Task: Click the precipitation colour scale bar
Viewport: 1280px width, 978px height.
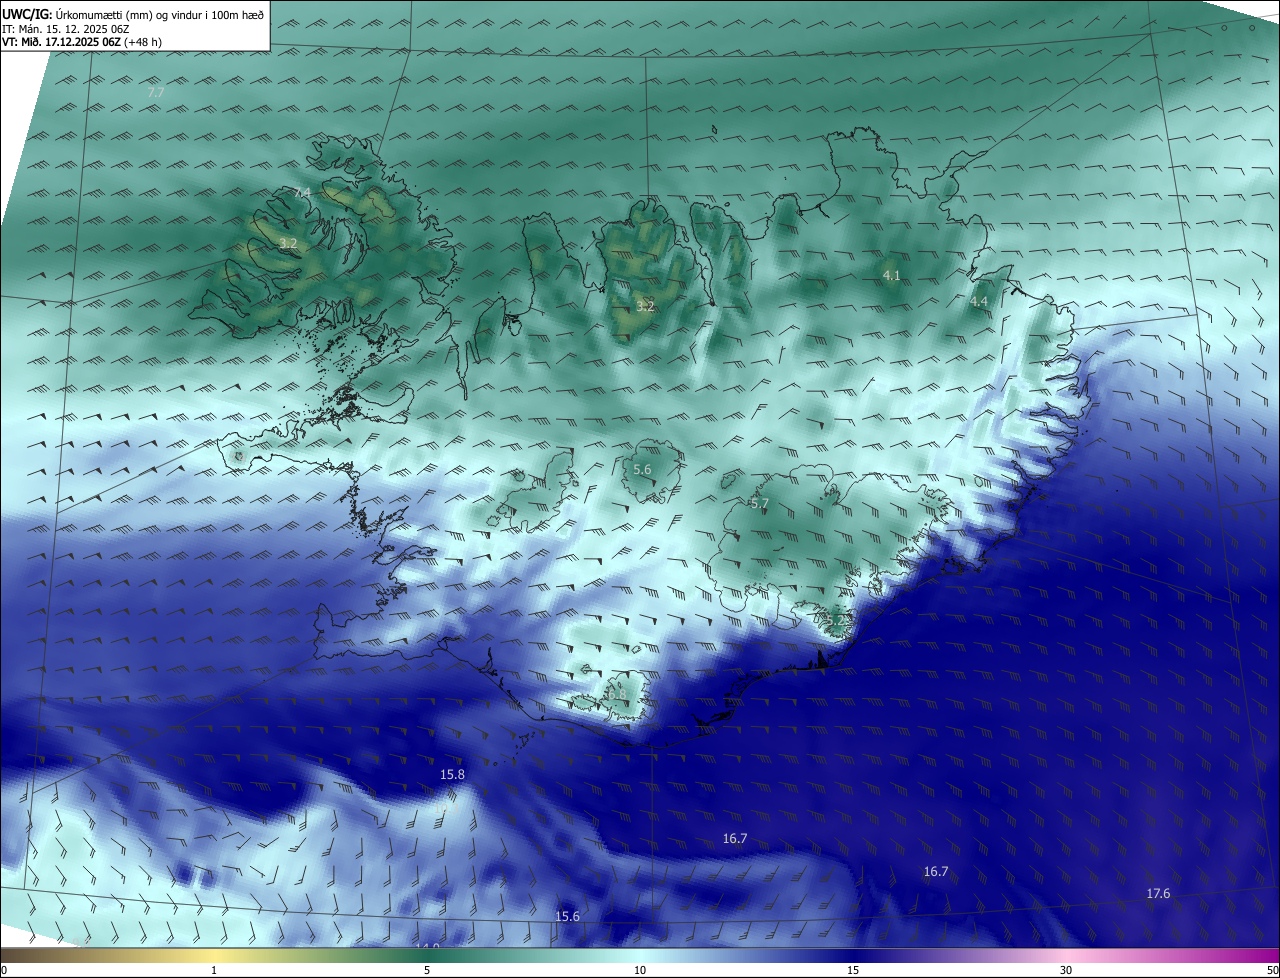Action: 640,956
